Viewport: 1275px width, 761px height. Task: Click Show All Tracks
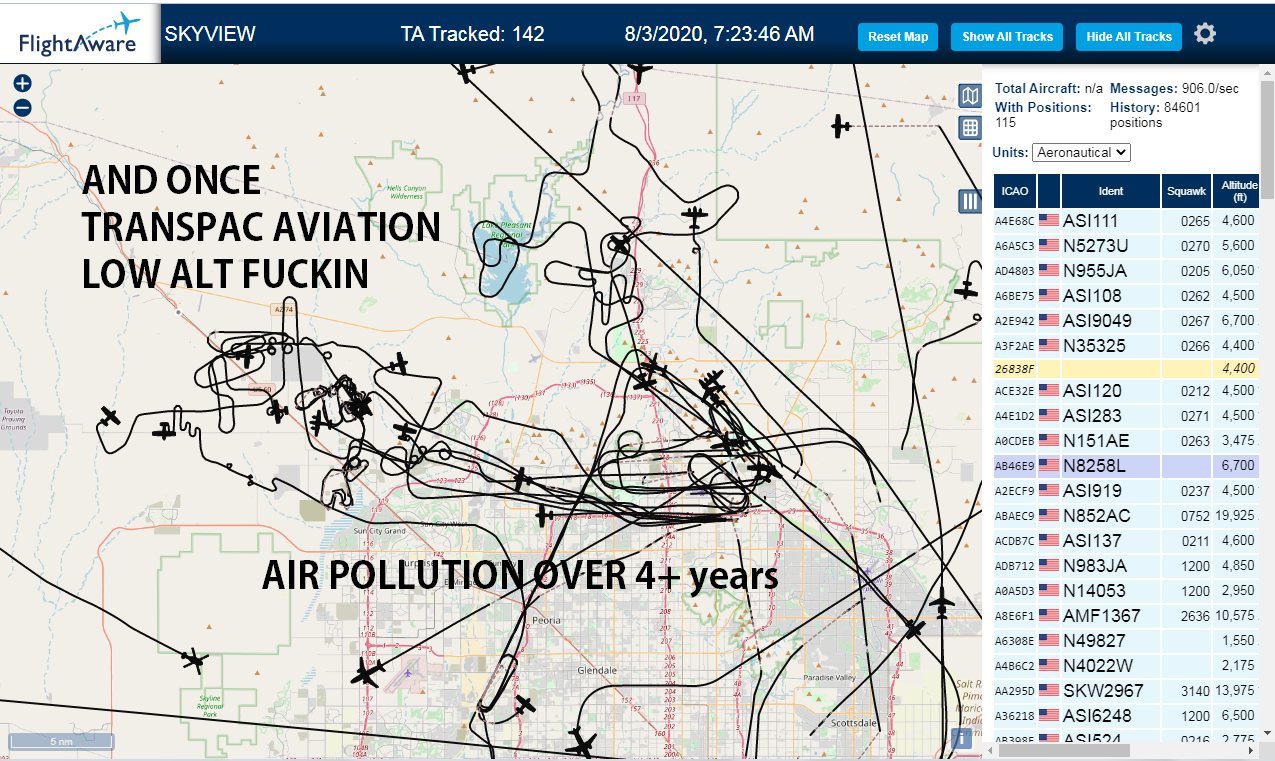(x=1007, y=37)
